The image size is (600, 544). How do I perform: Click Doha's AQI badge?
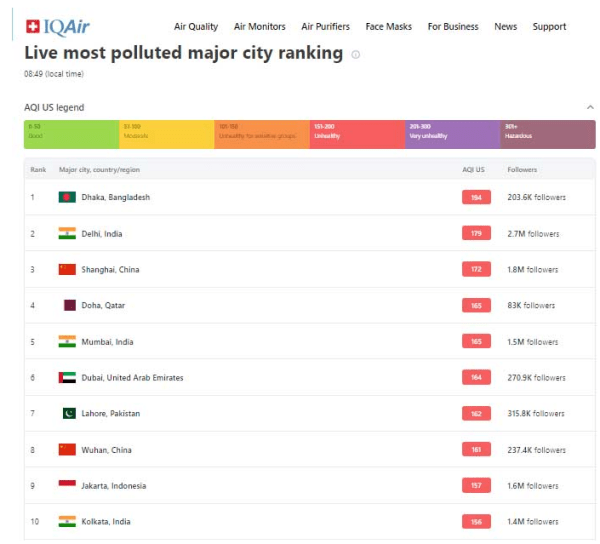(476, 306)
